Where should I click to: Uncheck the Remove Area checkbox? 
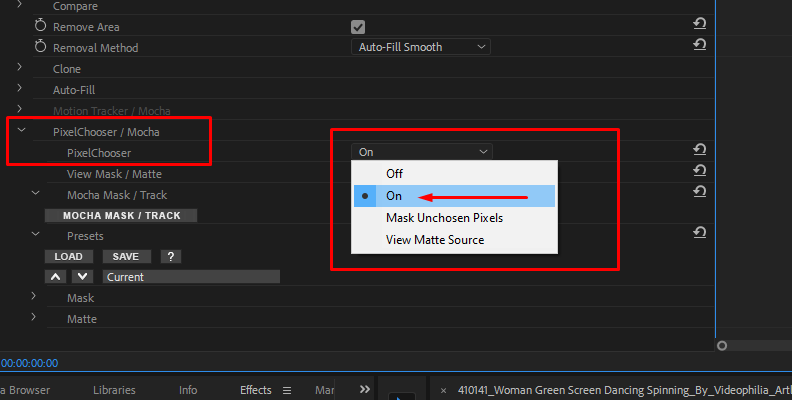click(x=358, y=27)
